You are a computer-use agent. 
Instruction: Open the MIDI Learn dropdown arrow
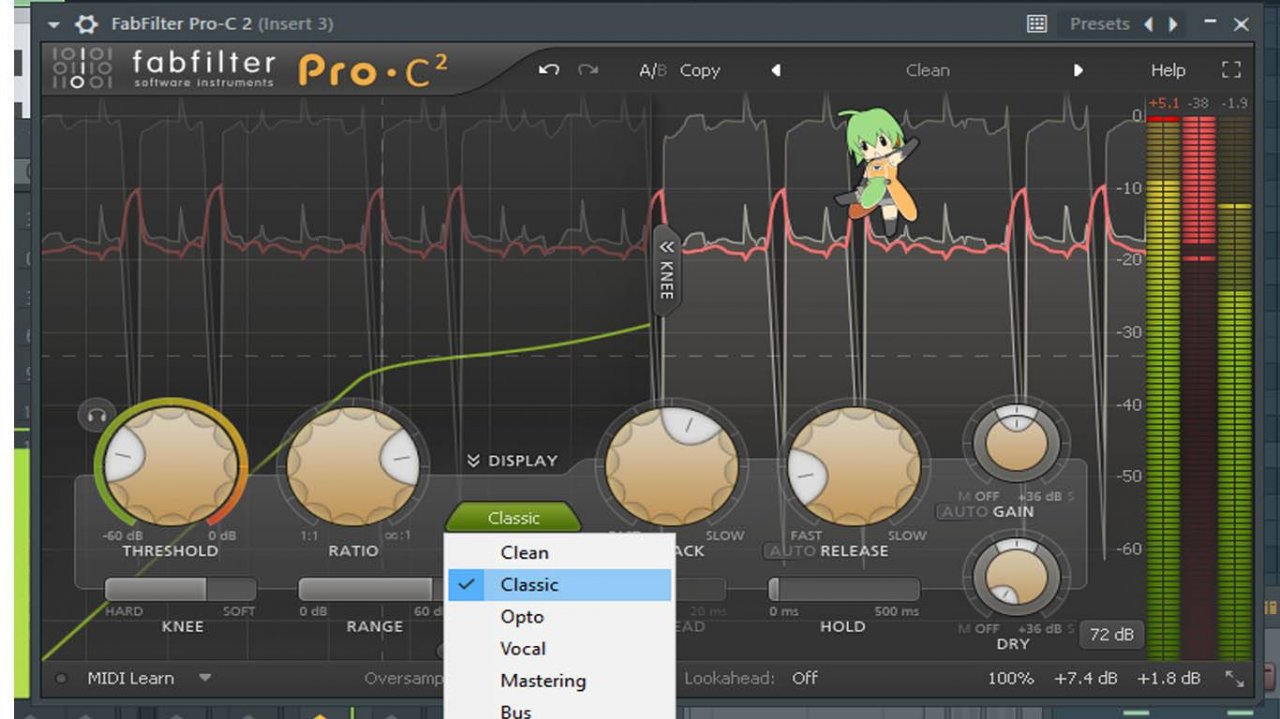[204, 678]
